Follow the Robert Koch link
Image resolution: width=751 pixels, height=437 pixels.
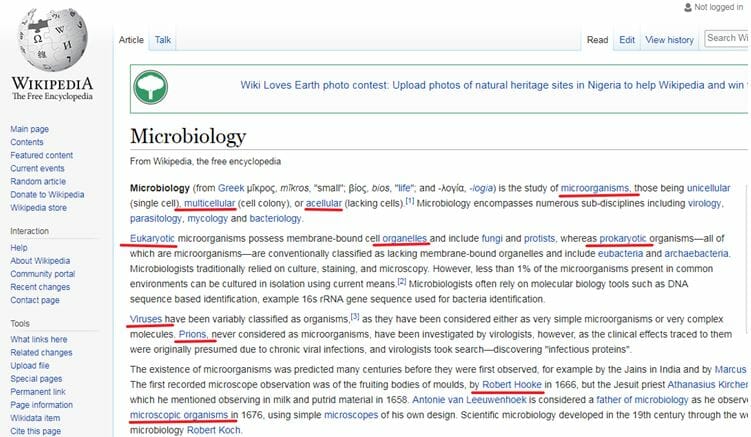click(214, 430)
